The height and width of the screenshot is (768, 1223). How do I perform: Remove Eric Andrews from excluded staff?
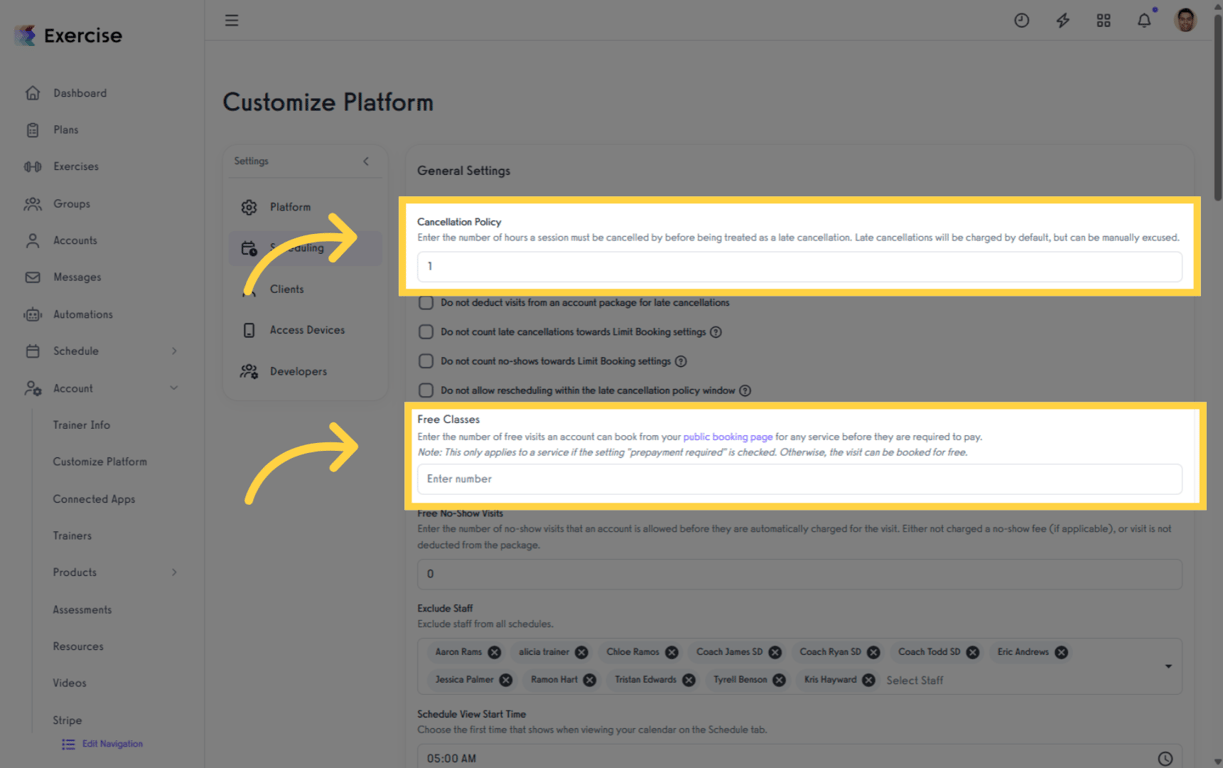click(1061, 652)
